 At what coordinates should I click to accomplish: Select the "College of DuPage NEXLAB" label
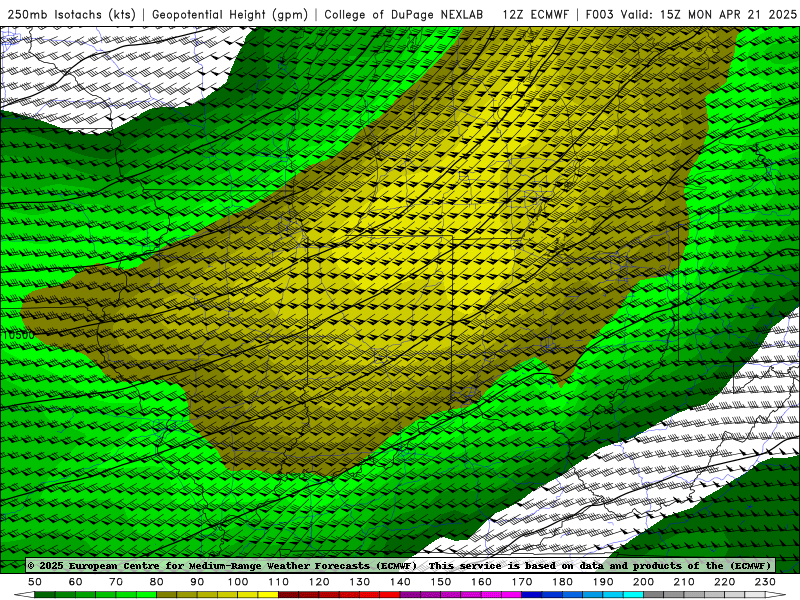point(404,14)
